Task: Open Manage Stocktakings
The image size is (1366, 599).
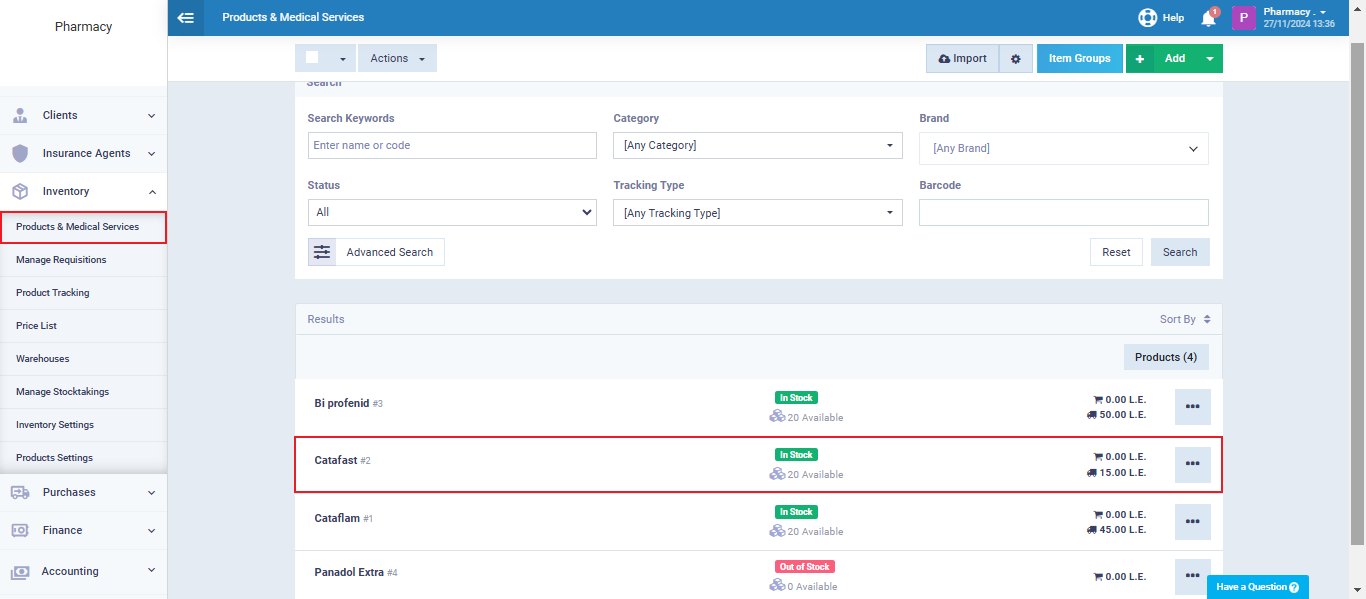Action: [83, 392]
